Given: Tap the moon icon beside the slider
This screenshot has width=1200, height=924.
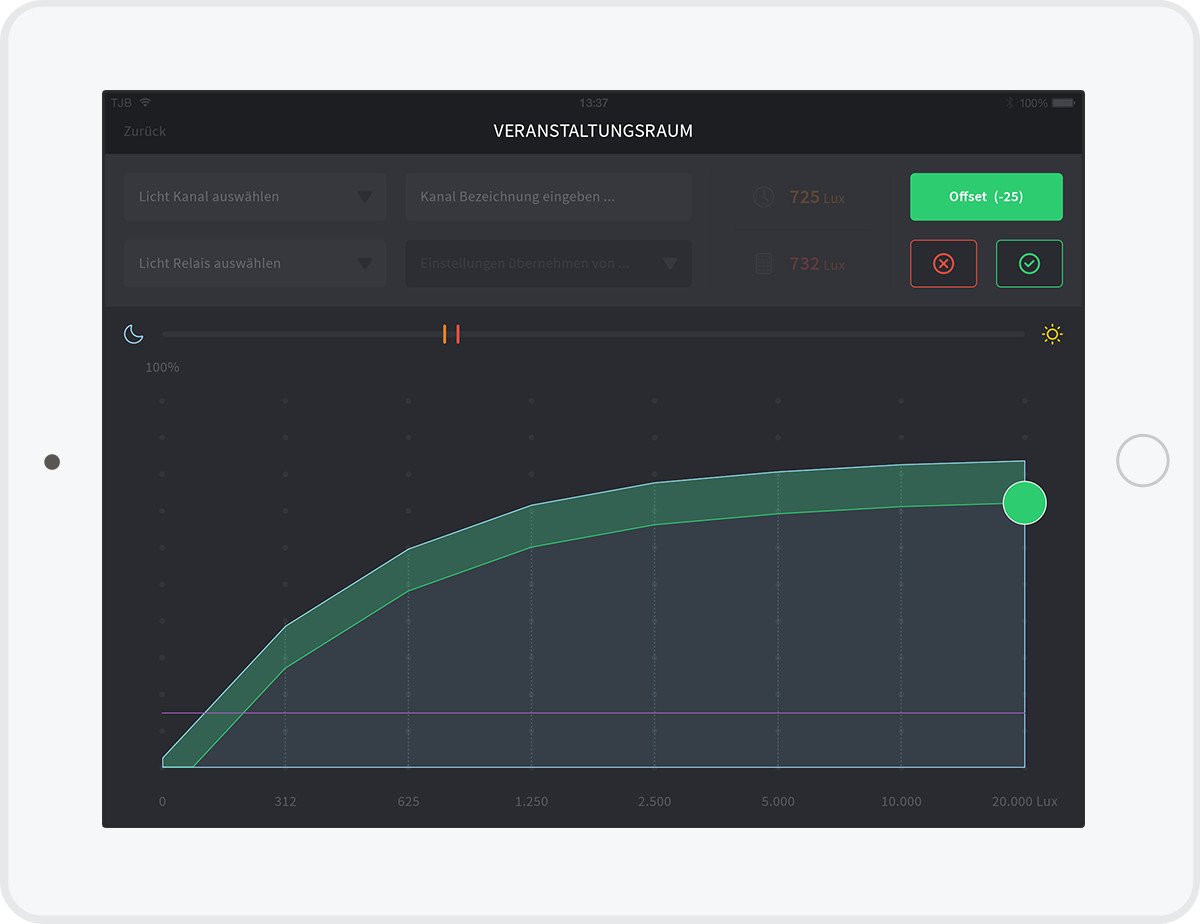Looking at the screenshot, I should click(133, 334).
